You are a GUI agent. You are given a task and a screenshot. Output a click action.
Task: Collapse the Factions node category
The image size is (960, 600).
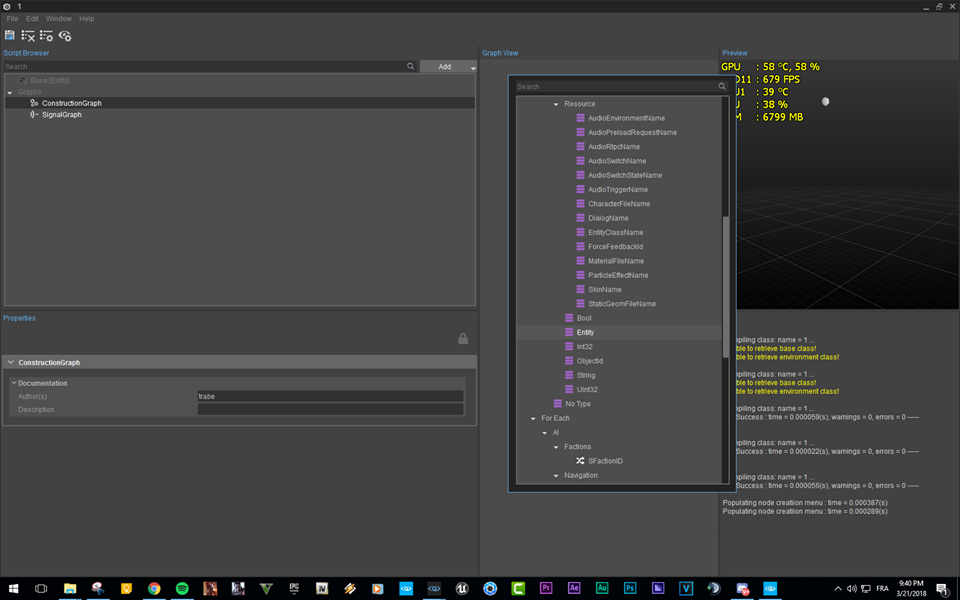(x=556, y=447)
